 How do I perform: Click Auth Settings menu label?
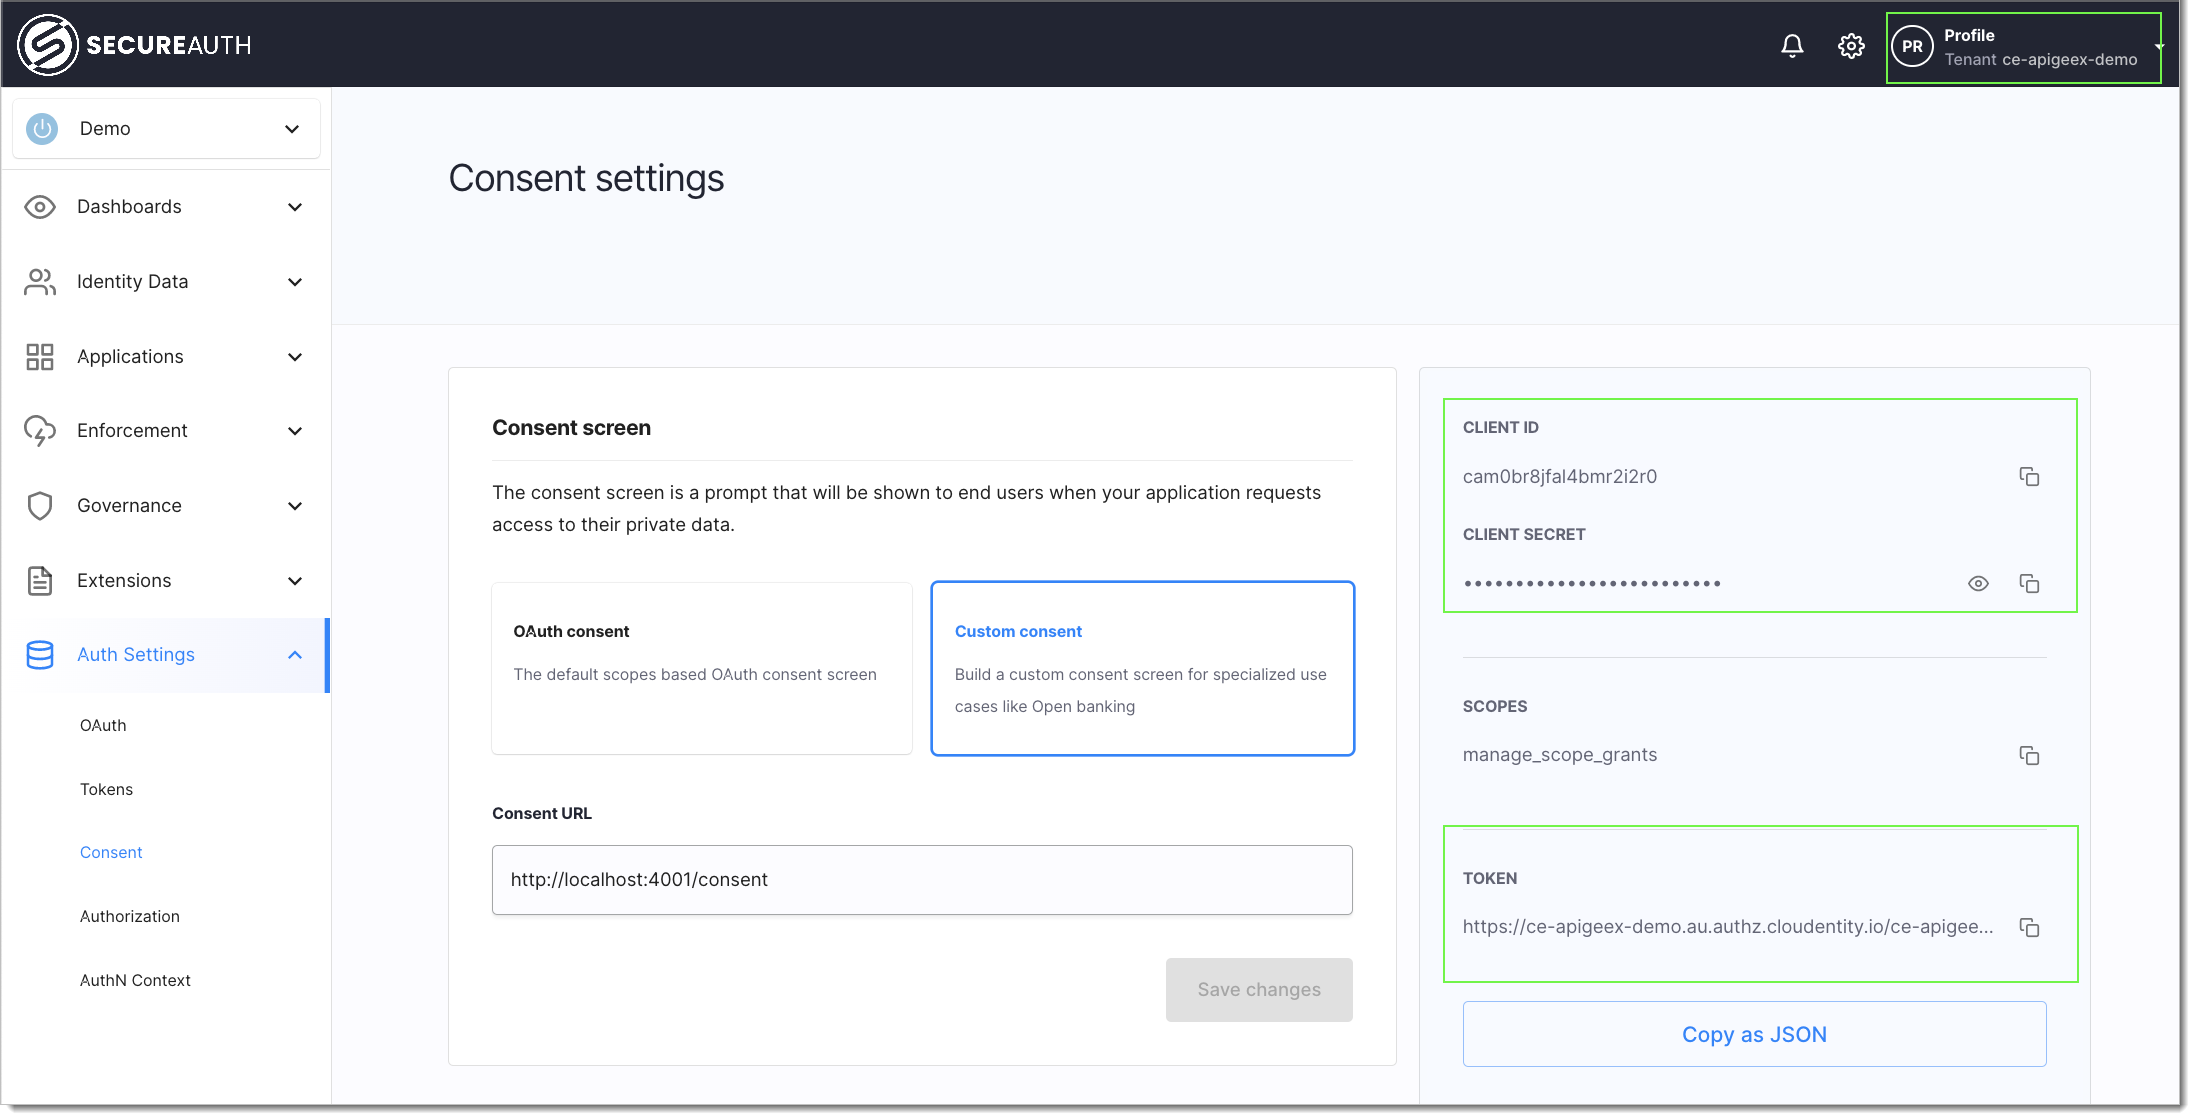point(136,655)
